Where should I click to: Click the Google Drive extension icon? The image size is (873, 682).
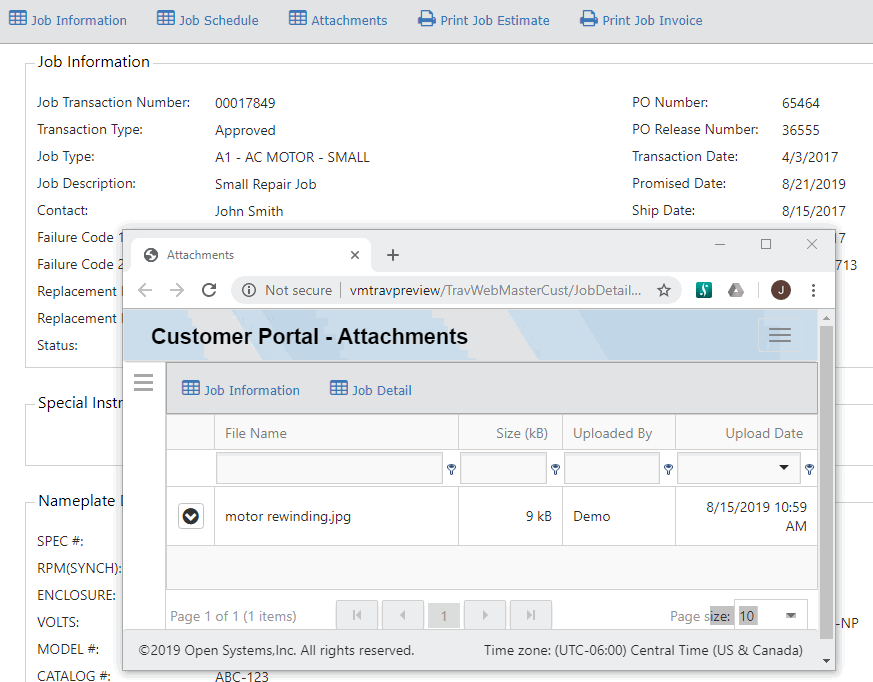click(x=735, y=290)
